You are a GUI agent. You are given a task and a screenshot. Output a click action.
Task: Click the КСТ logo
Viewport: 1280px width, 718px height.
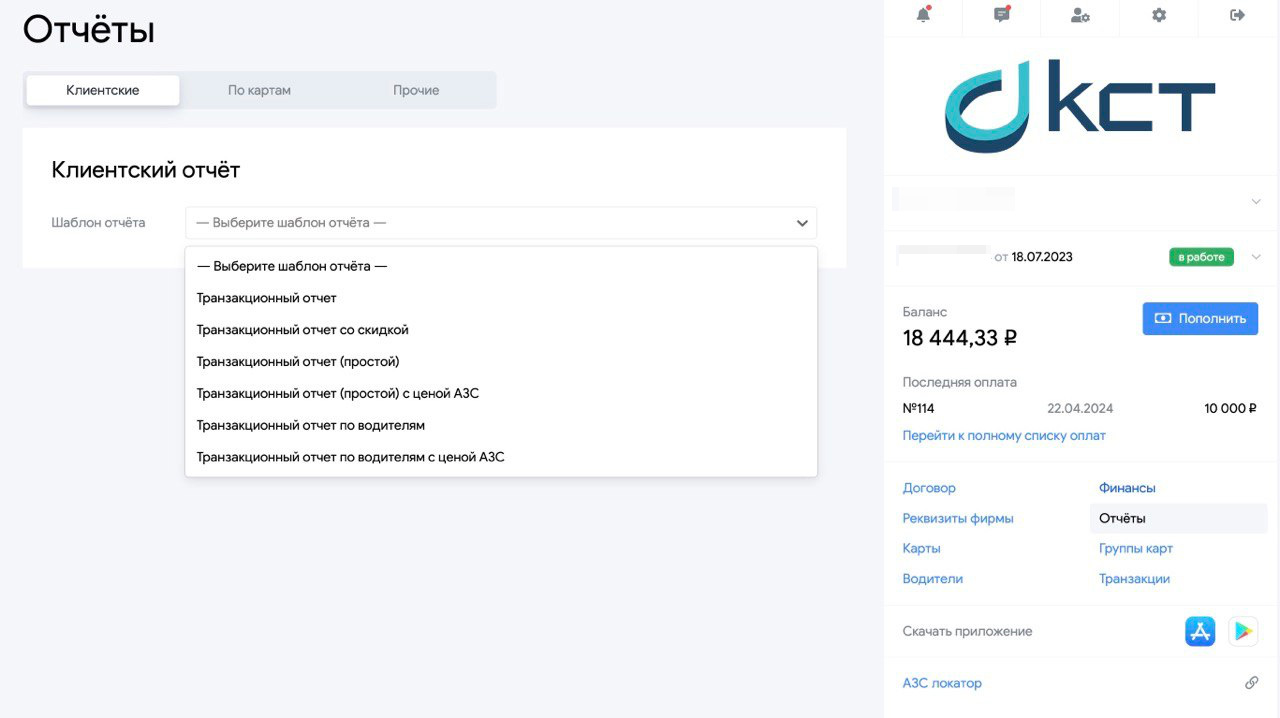point(1080,106)
